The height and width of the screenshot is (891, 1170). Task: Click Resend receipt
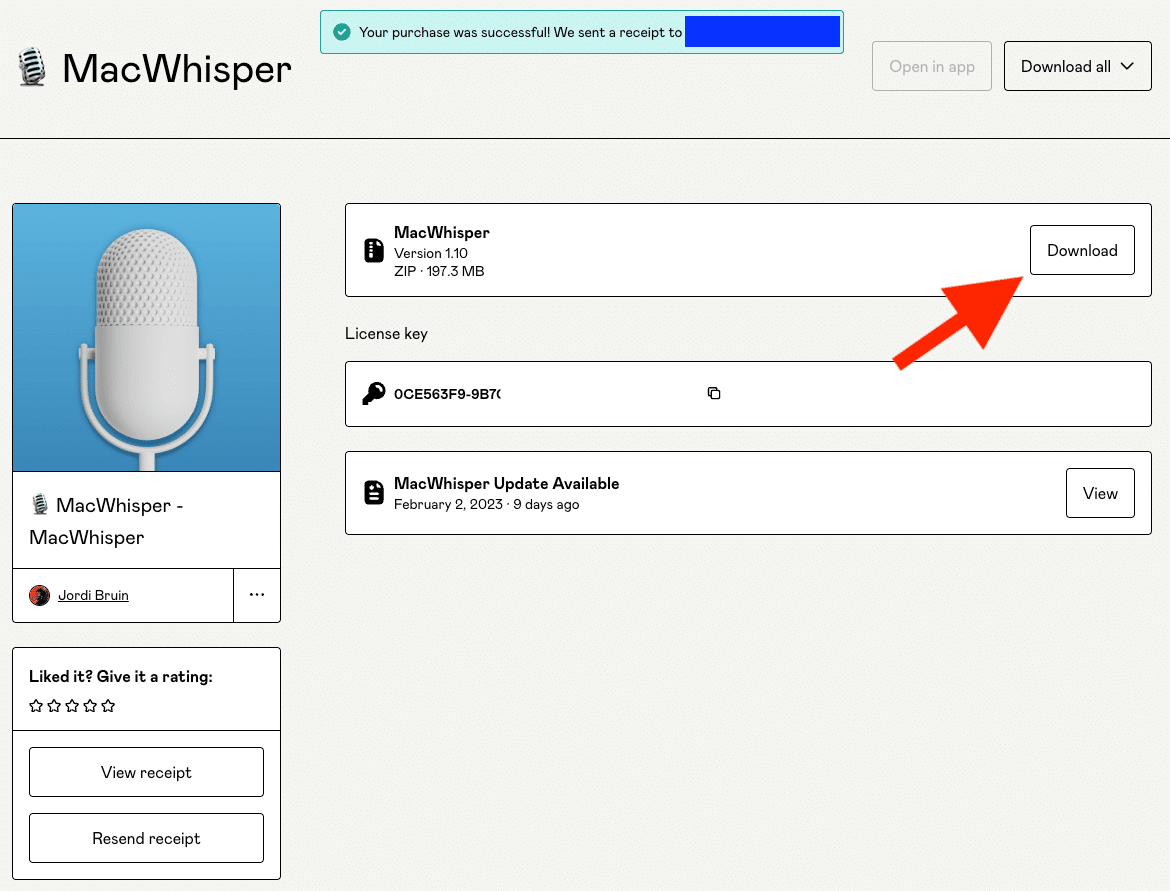click(x=146, y=838)
